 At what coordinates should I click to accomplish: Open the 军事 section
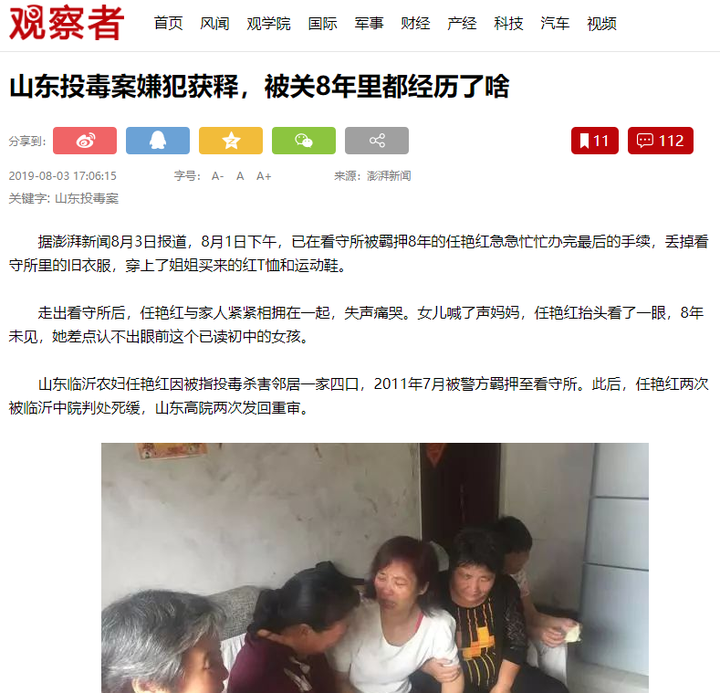(x=369, y=23)
